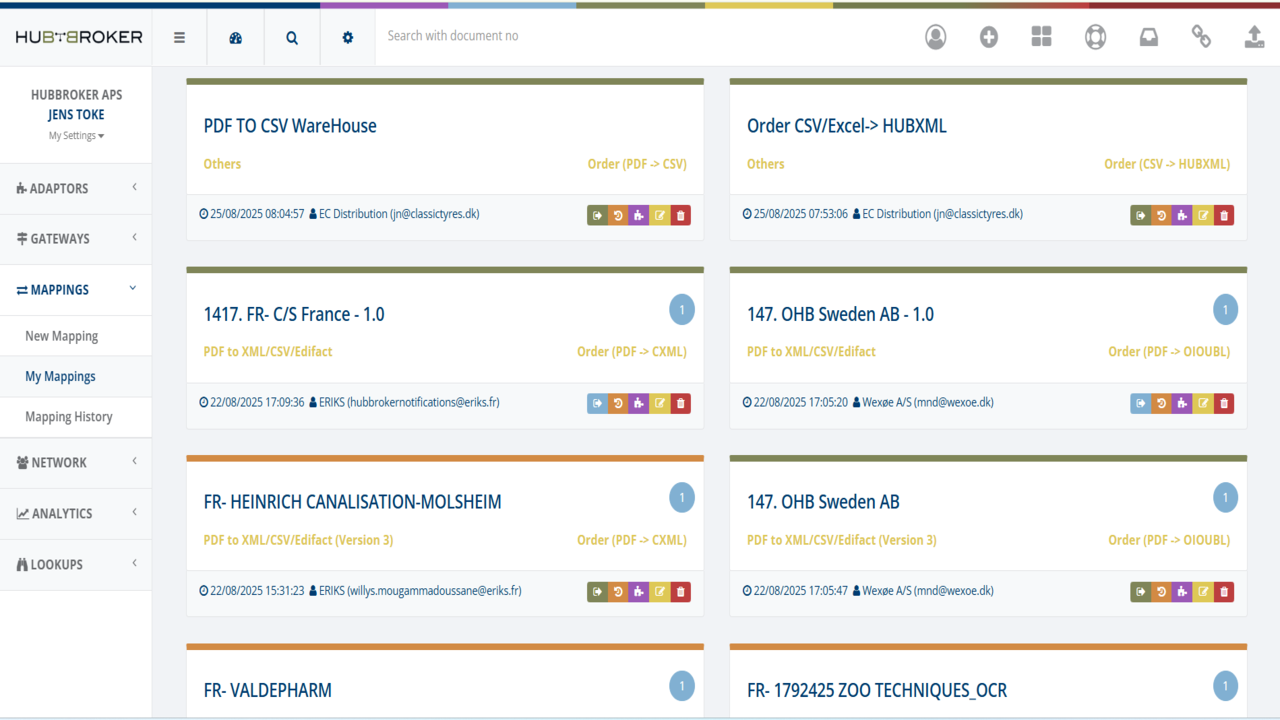Expand the Network sidebar menu
The width and height of the screenshot is (1280, 720).
point(76,463)
